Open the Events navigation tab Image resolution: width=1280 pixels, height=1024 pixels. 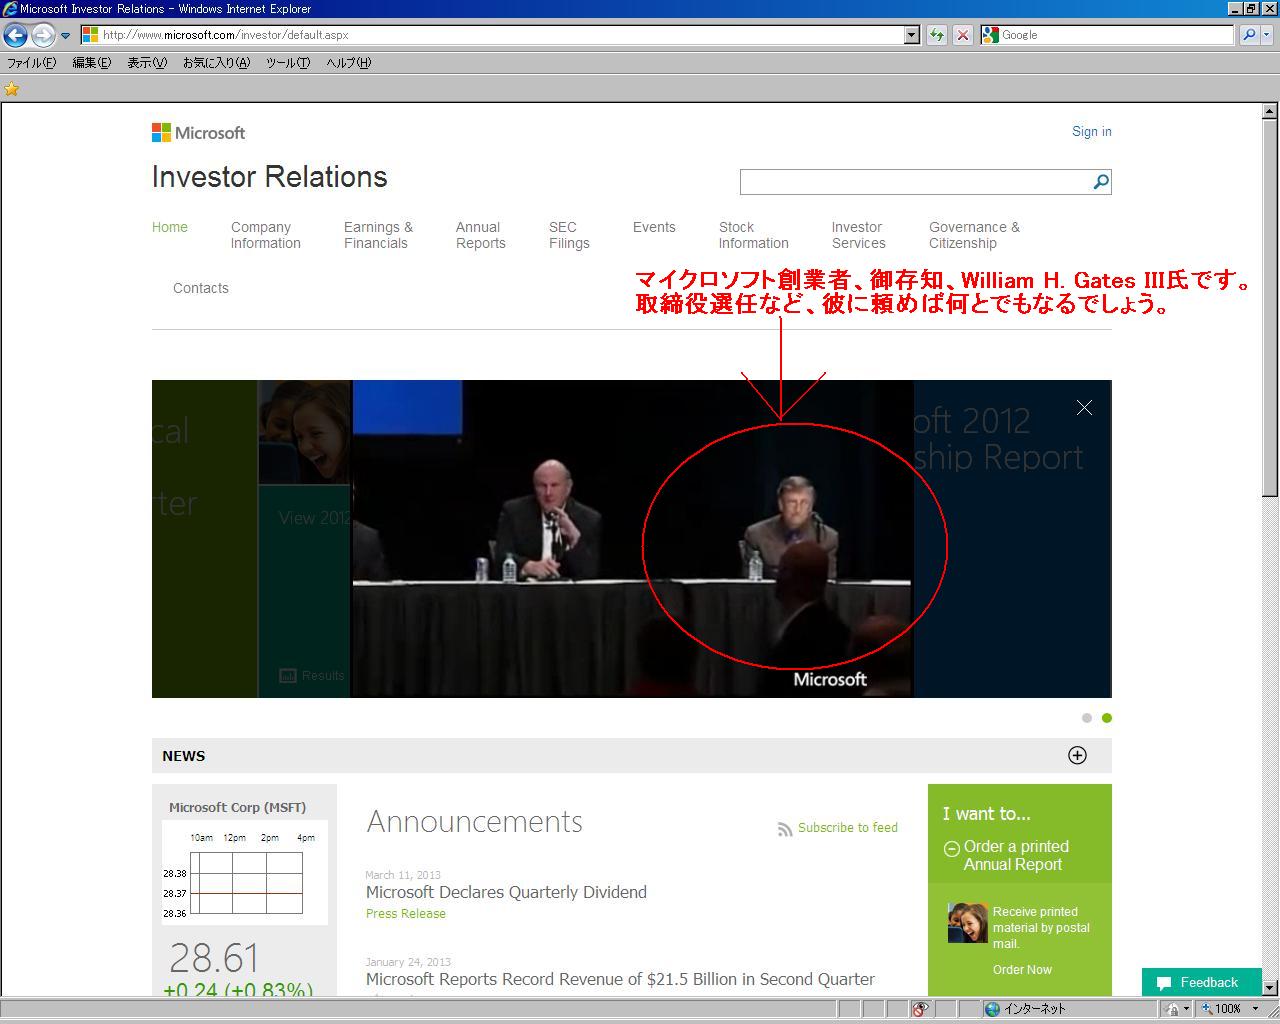point(654,228)
